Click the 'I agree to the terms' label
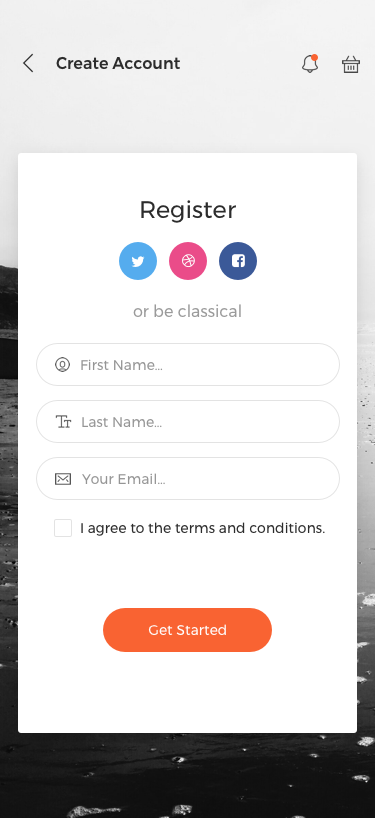The image size is (375, 818). (x=202, y=528)
